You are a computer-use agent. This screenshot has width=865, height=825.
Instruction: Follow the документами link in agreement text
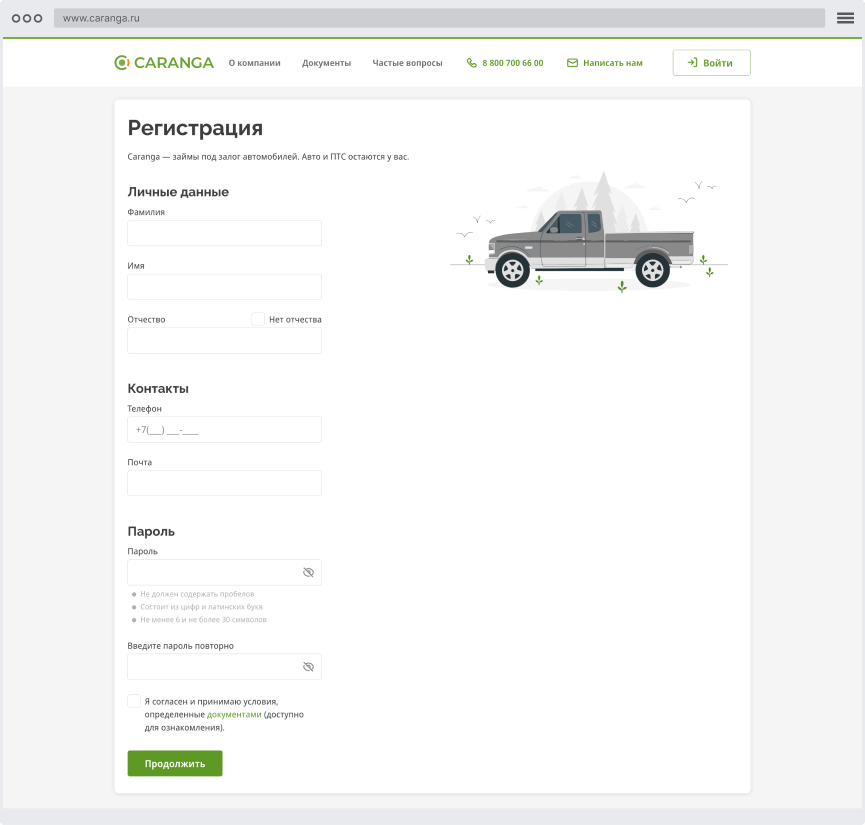coord(234,715)
